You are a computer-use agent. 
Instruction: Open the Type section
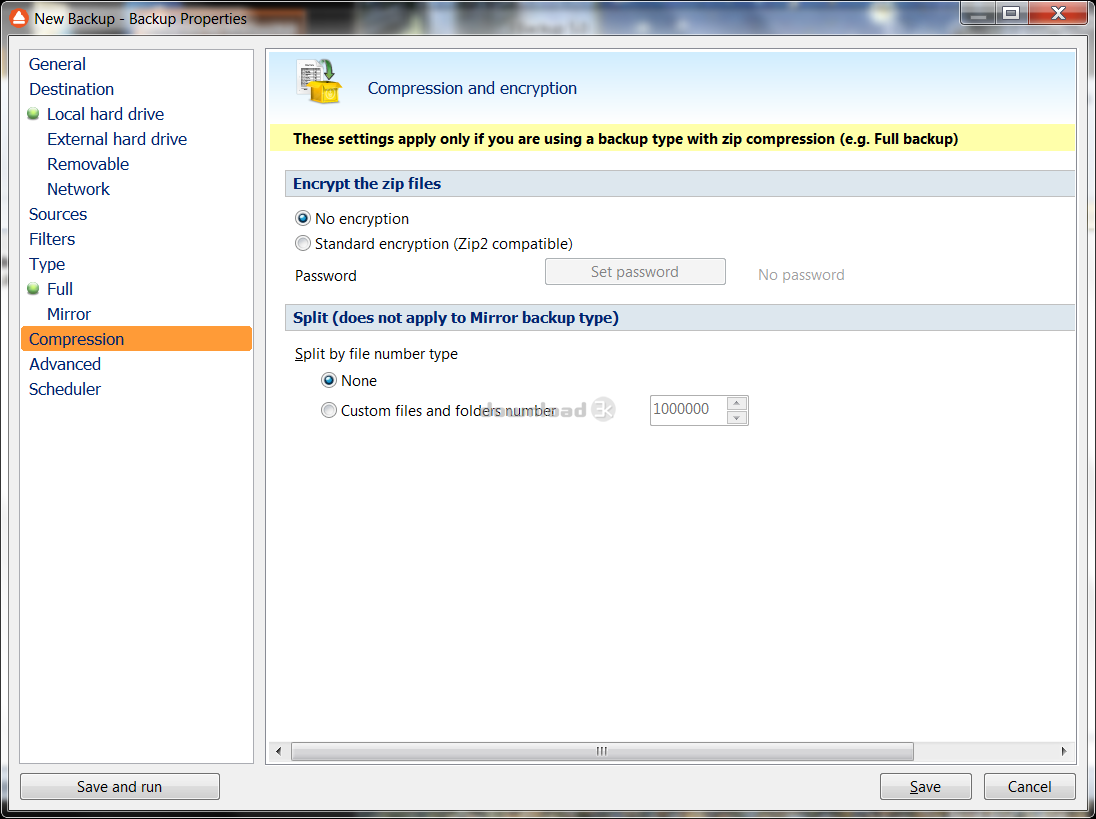coord(47,264)
